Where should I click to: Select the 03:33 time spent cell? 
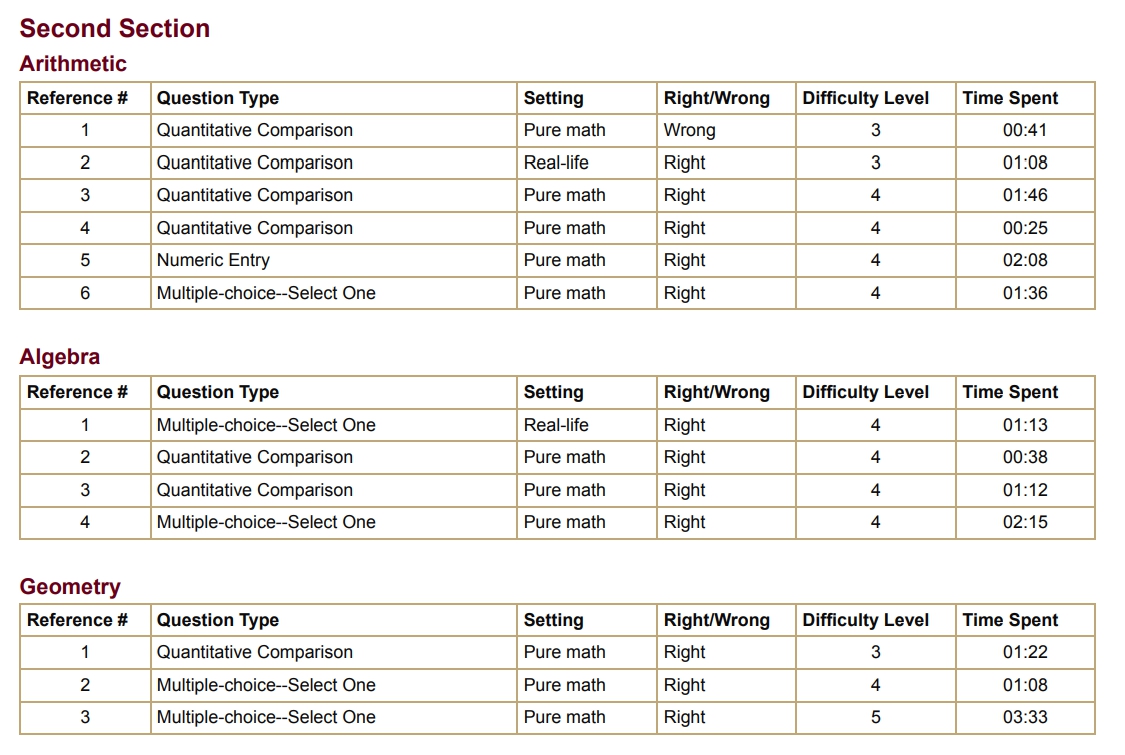coord(1025,717)
